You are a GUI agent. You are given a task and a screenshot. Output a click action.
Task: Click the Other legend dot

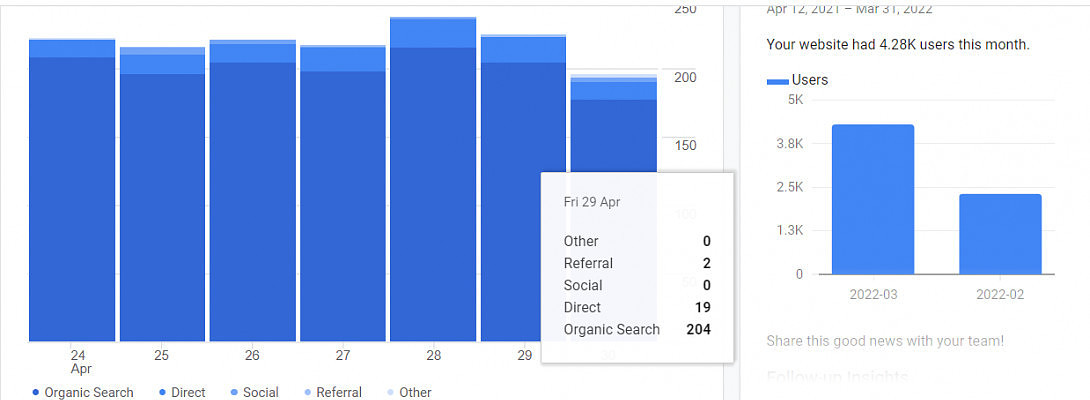coord(391,392)
